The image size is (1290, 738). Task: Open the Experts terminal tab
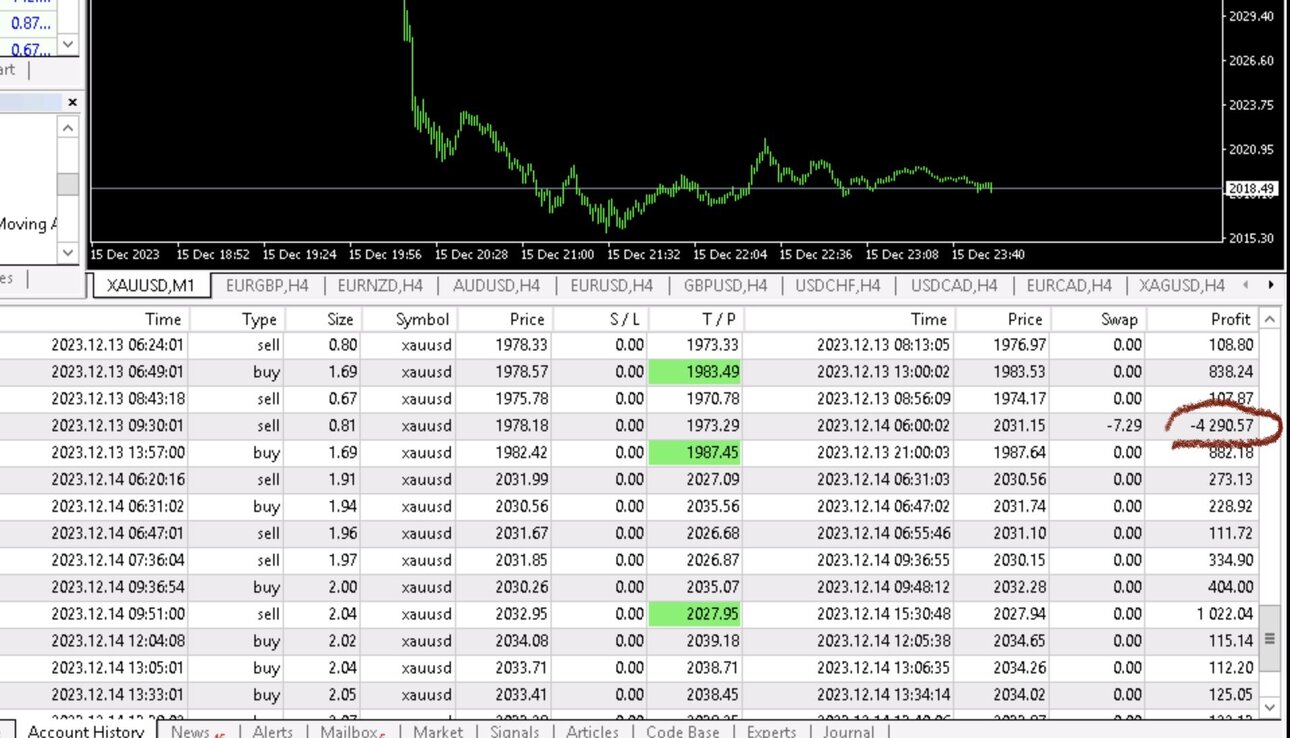pyautogui.click(x=771, y=730)
